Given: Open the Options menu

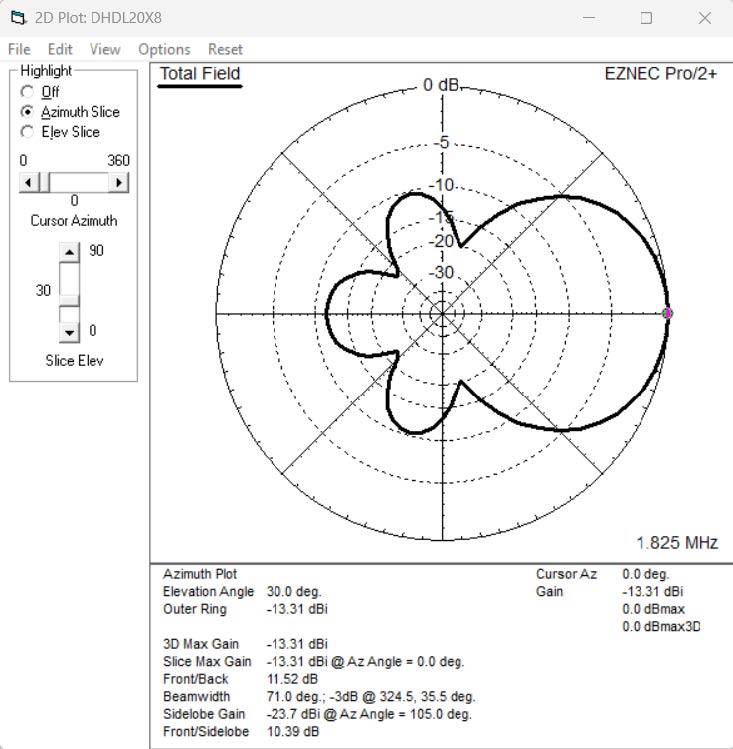Looking at the screenshot, I should [164, 49].
